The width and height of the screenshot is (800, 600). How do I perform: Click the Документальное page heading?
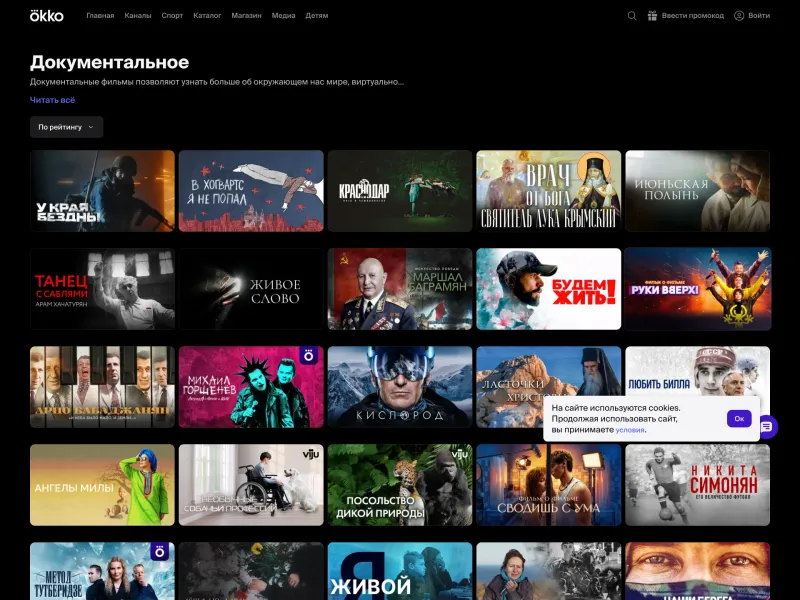(109, 62)
